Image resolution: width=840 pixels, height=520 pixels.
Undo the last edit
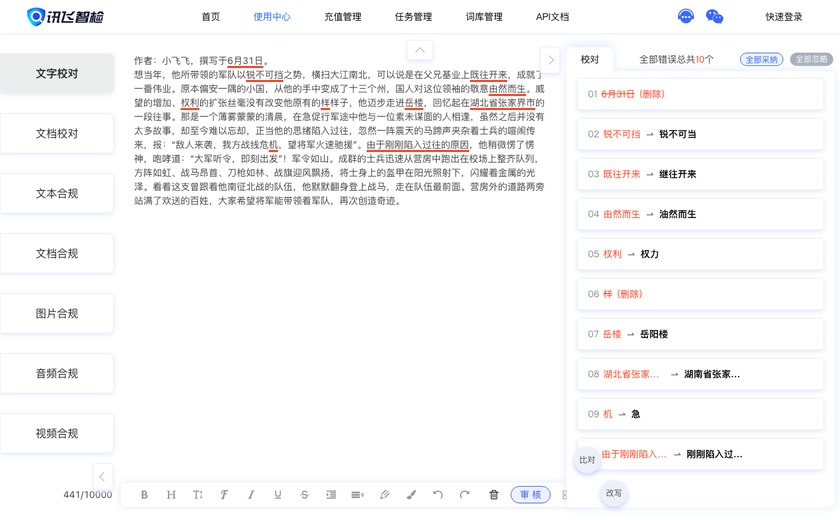[438, 495]
